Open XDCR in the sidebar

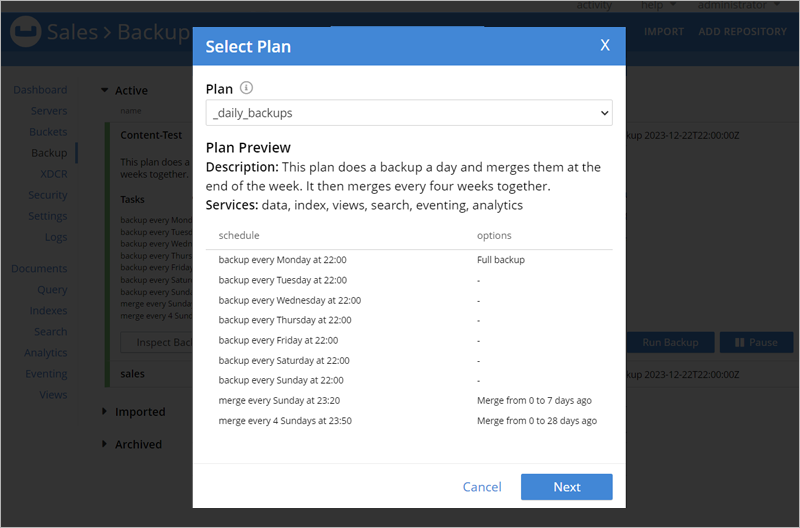pos(54,174)
